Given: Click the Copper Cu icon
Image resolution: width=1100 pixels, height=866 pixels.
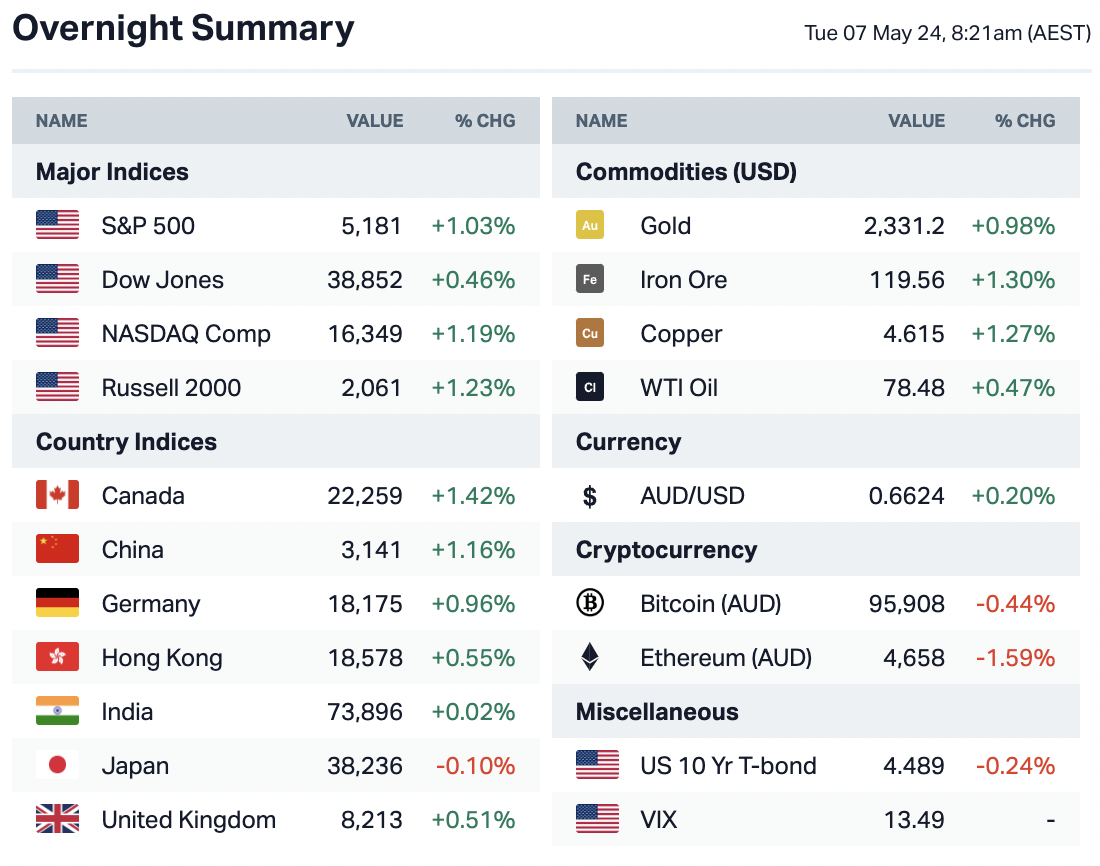Looking at the screenshot, I should point(590,334).
